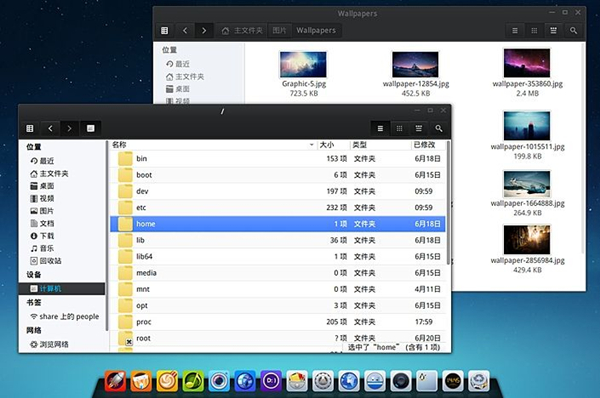Image resolution: width=600 pixels, height=398 pixels.
Task: Select the media folder row
Action: click(278, 273)
